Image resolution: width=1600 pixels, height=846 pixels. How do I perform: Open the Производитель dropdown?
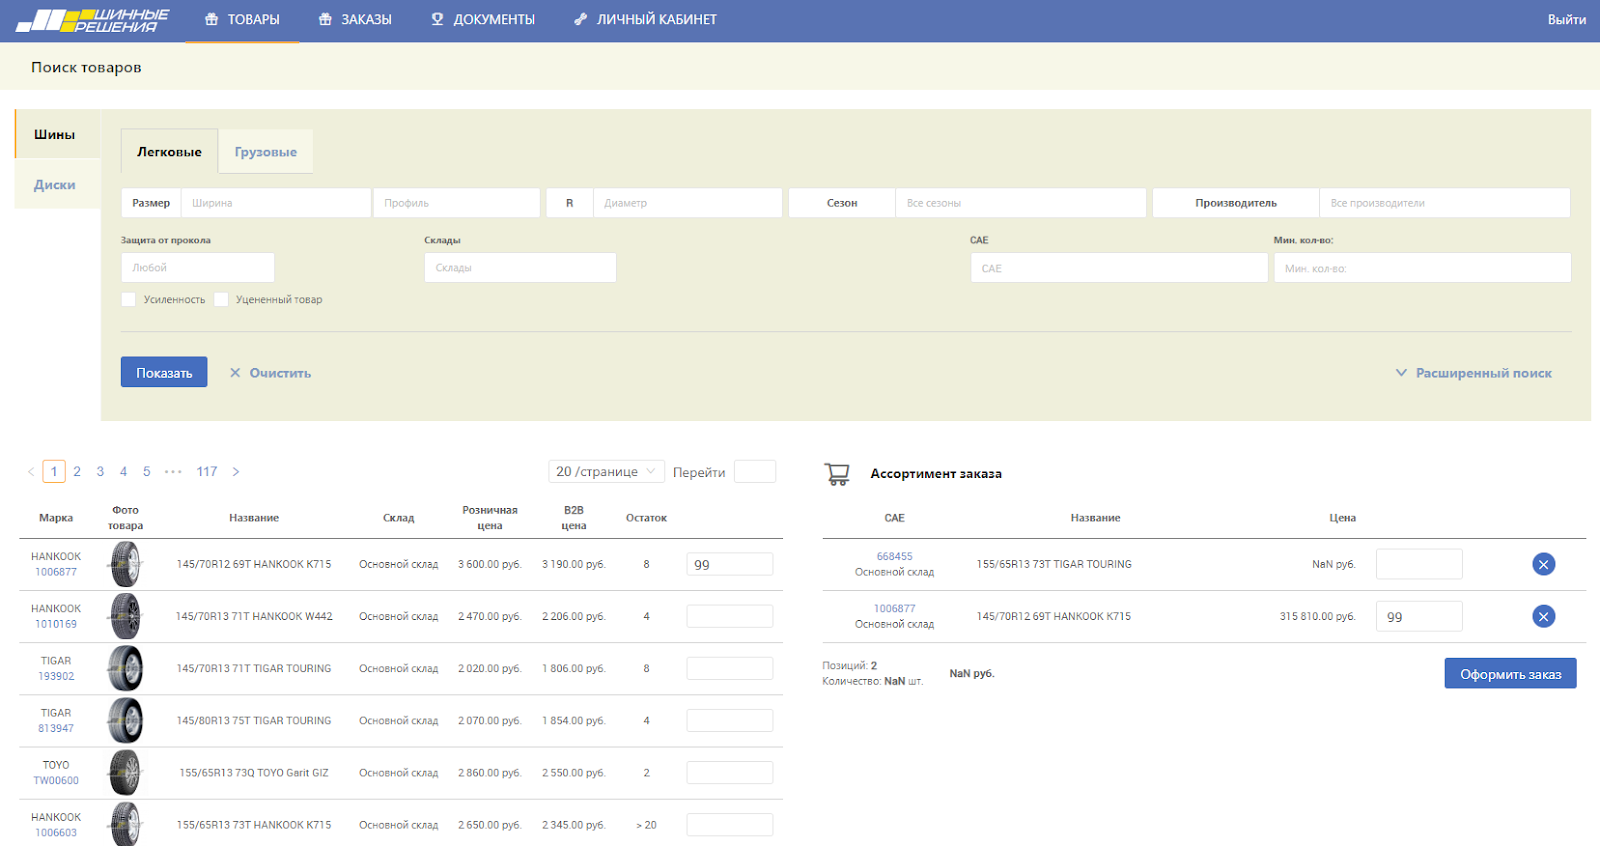[x=1444, y=203]
